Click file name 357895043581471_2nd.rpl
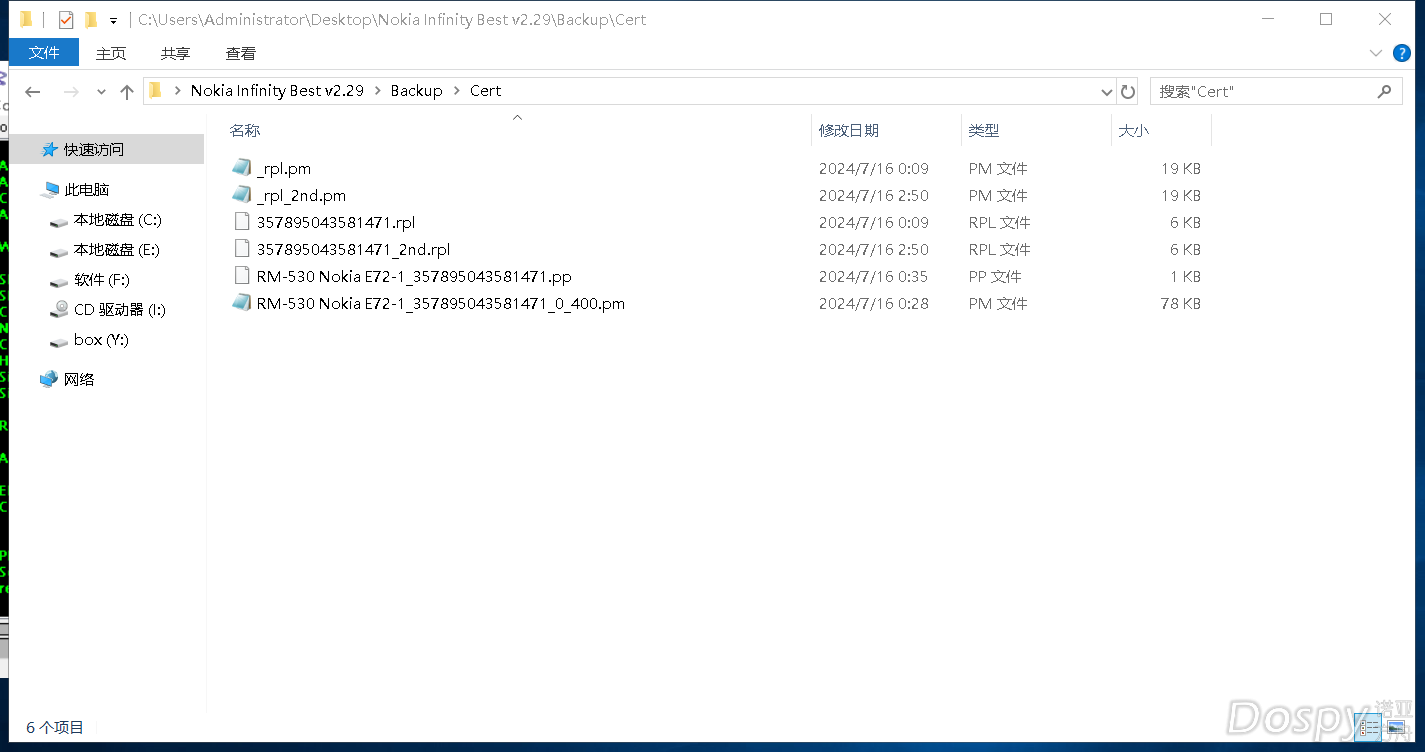This screenshot has height=752, width=1425. [x=354, y=250]
